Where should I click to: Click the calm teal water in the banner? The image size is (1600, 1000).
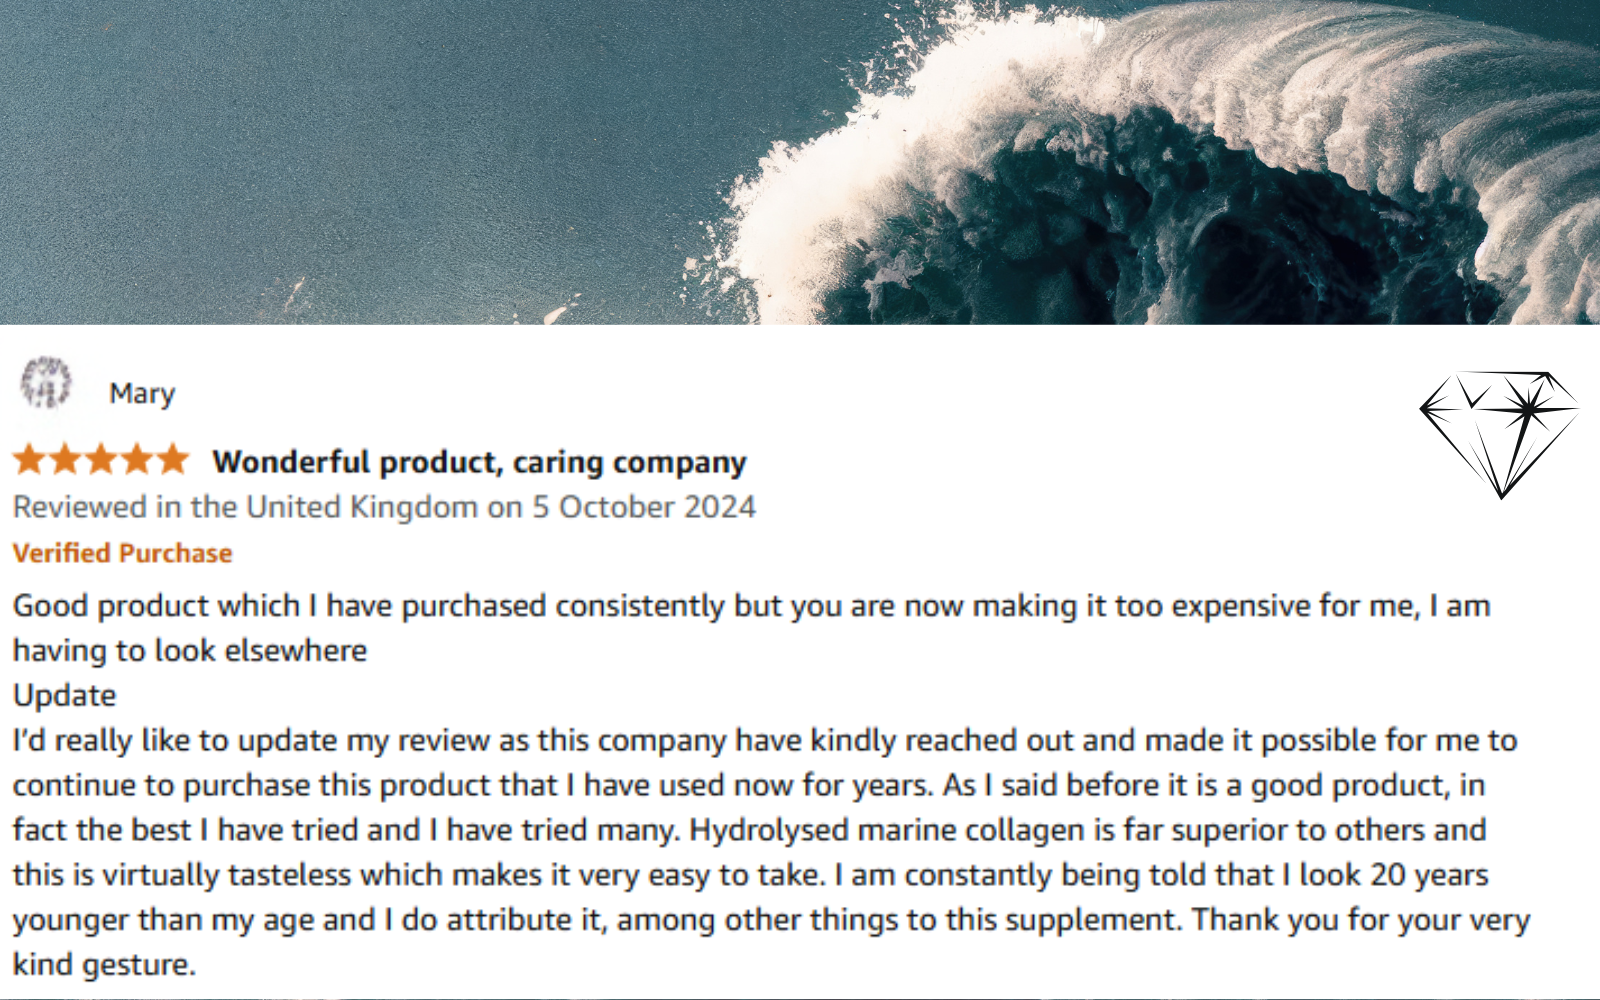coord(300,150)
